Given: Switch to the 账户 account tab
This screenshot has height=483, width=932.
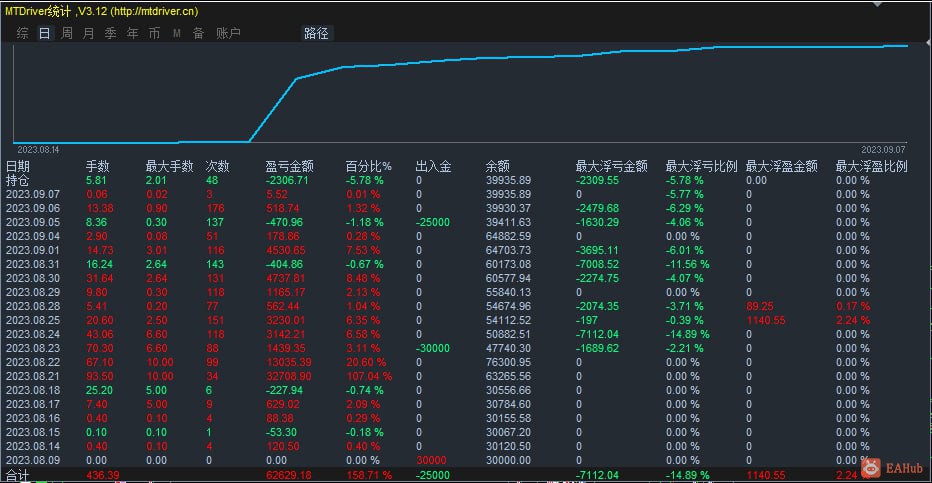Looking at the screenshot, I should [x=228, y=33].
